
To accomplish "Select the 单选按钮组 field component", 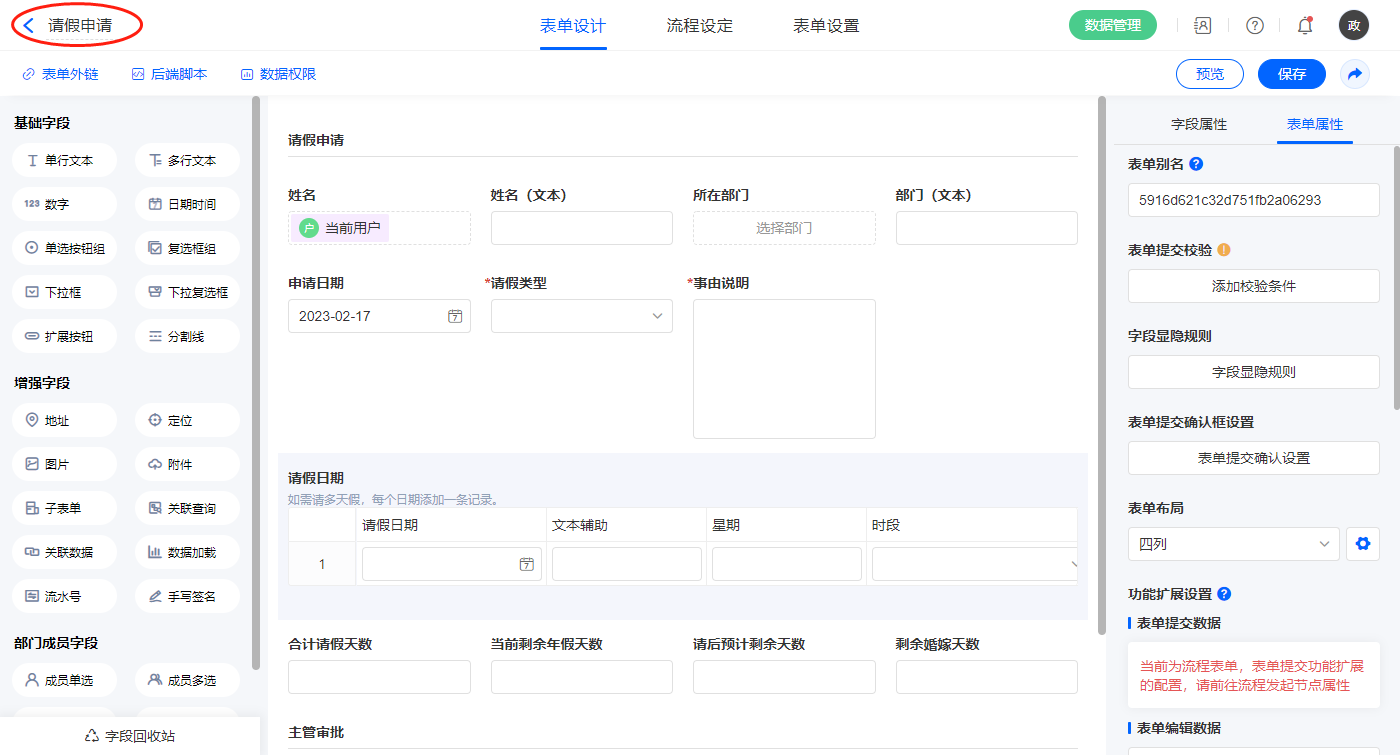I will [x=65, y=248].
